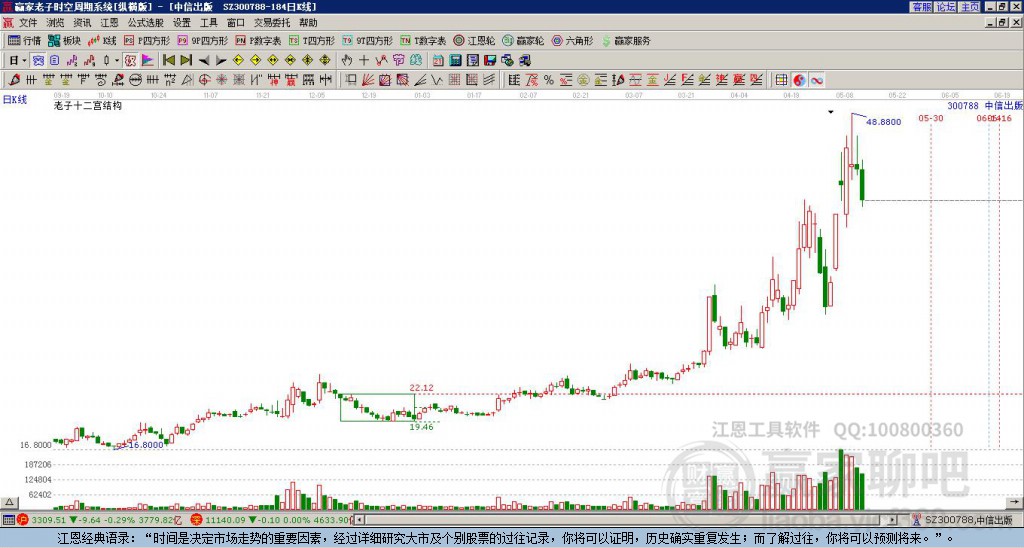Select the percent % tool

(549, 80)
